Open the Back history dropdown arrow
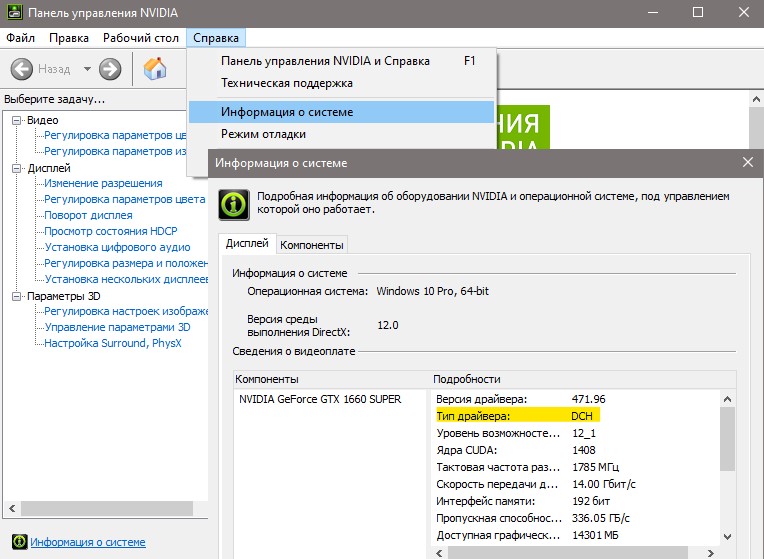This screenshot has width=764, height=559. (x=87, y=69)
